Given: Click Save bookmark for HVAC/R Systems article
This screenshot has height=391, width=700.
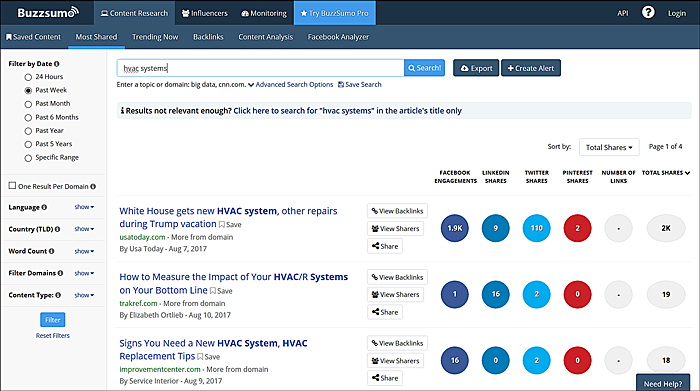Looking at the screenshot, I should tap(221, 291).
